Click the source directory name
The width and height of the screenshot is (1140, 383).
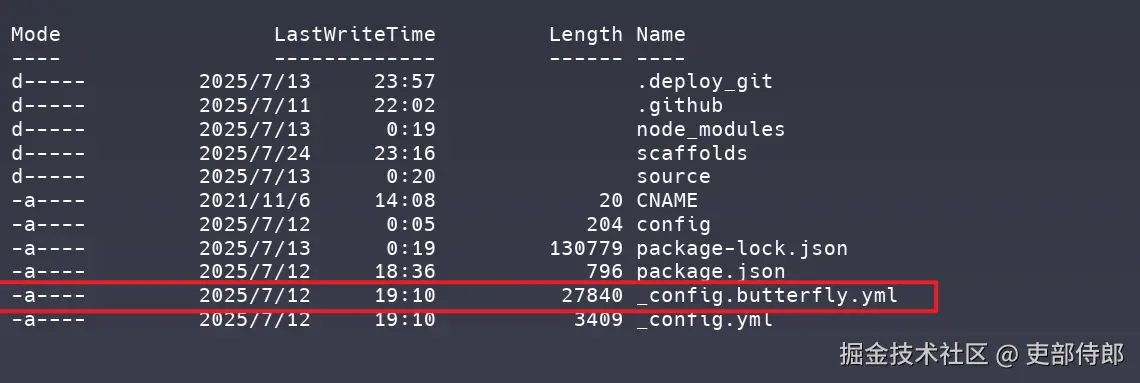[673, 177]
